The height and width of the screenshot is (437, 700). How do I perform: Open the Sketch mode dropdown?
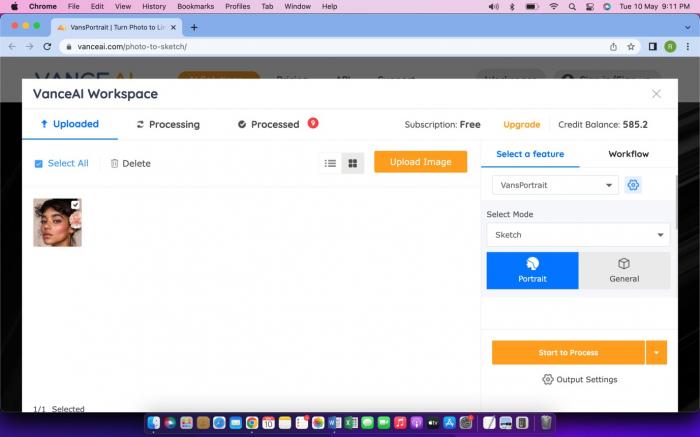(578, 235)
